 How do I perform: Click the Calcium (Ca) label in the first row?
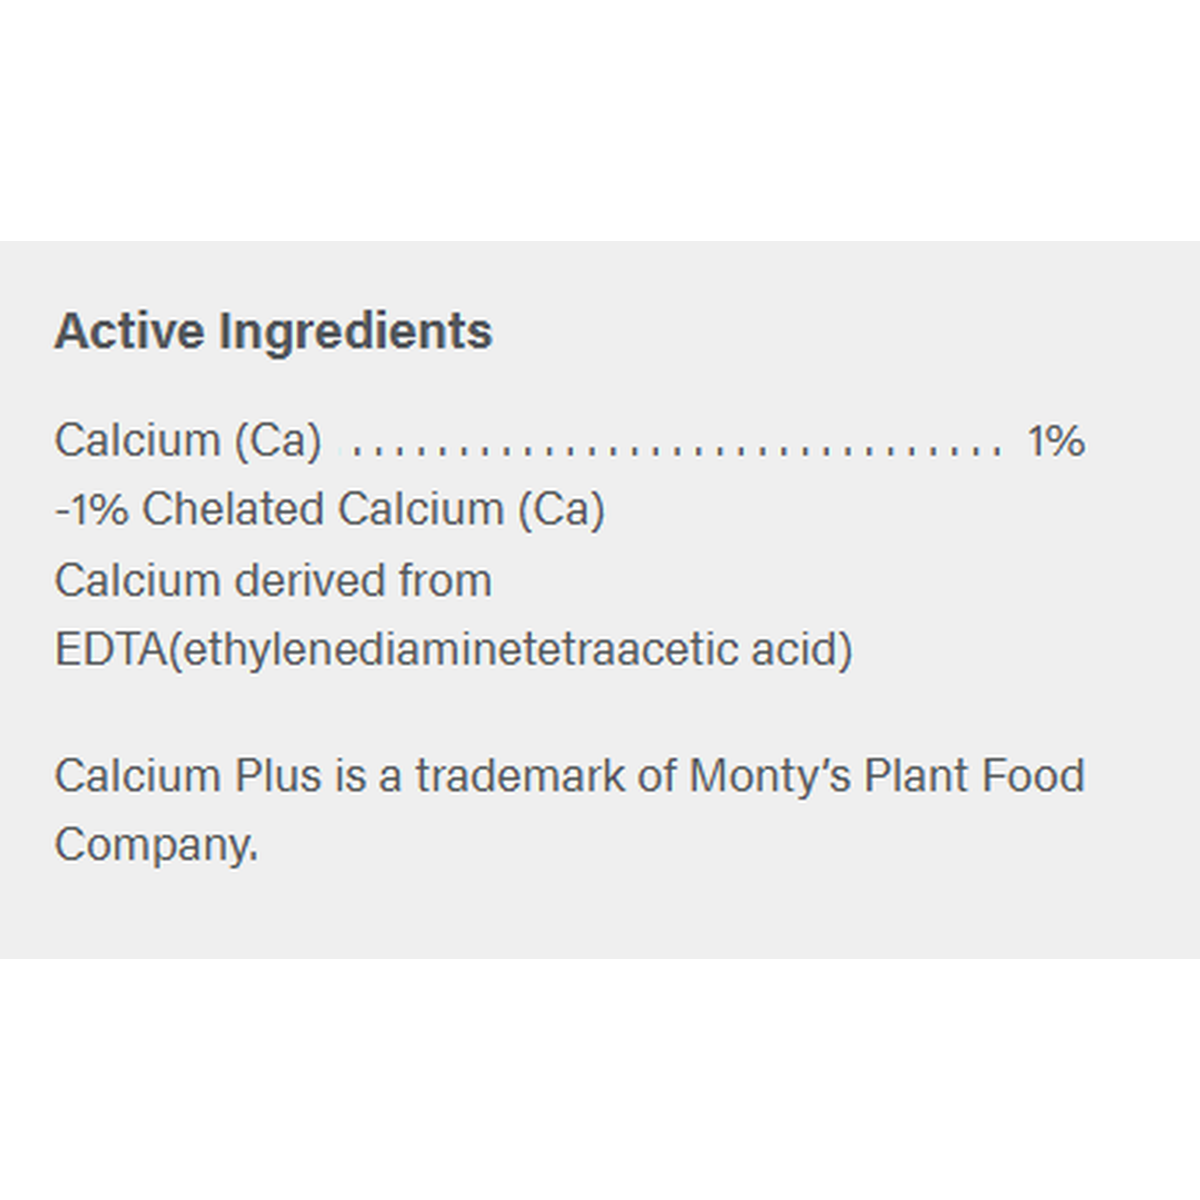point(188,440)
